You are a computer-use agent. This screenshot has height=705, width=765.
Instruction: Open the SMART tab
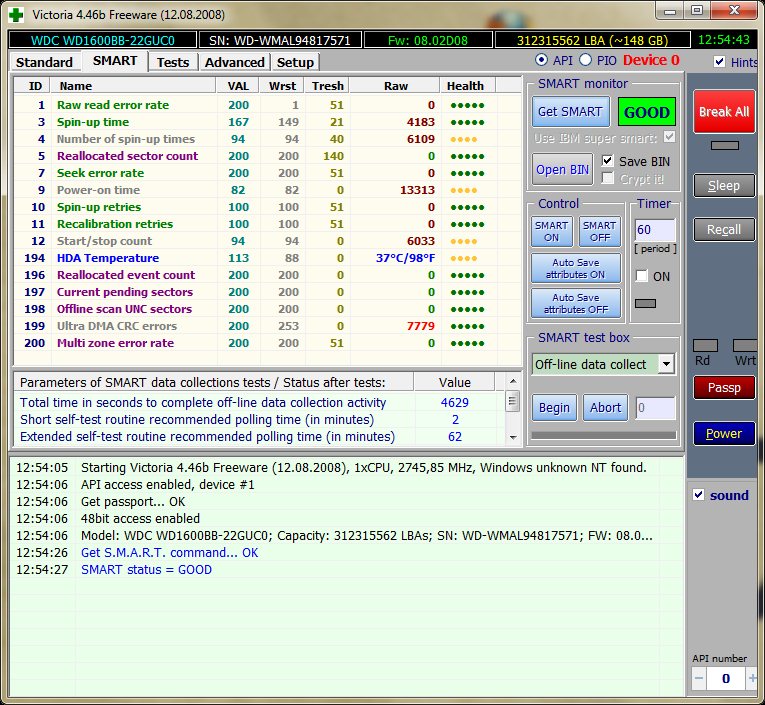pyautogui.click(x=115, y=61)
